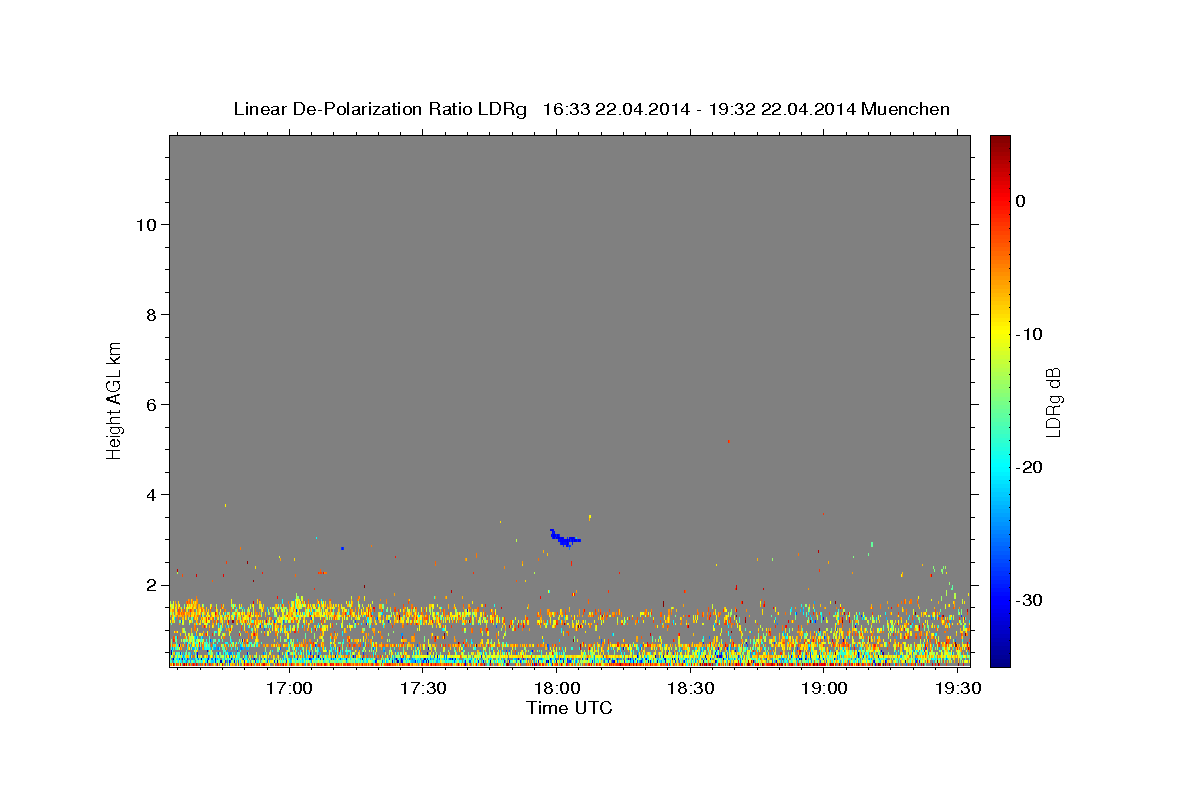Click the height tick label '6'
This screenshot has height=800, width=1200.
pos(151,404)
